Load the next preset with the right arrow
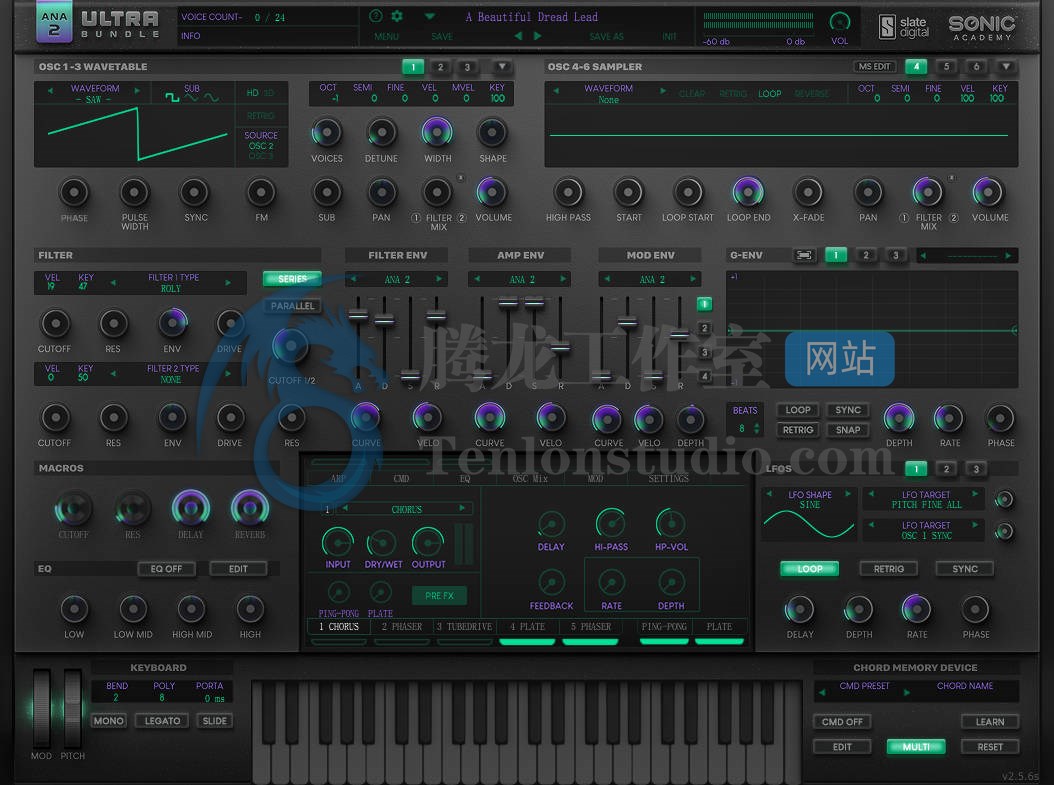1054x785 pixels. pos(537,36)
